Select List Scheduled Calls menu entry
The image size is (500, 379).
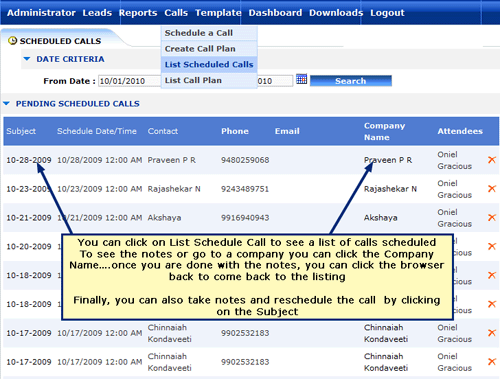click(x=209, y=64)
